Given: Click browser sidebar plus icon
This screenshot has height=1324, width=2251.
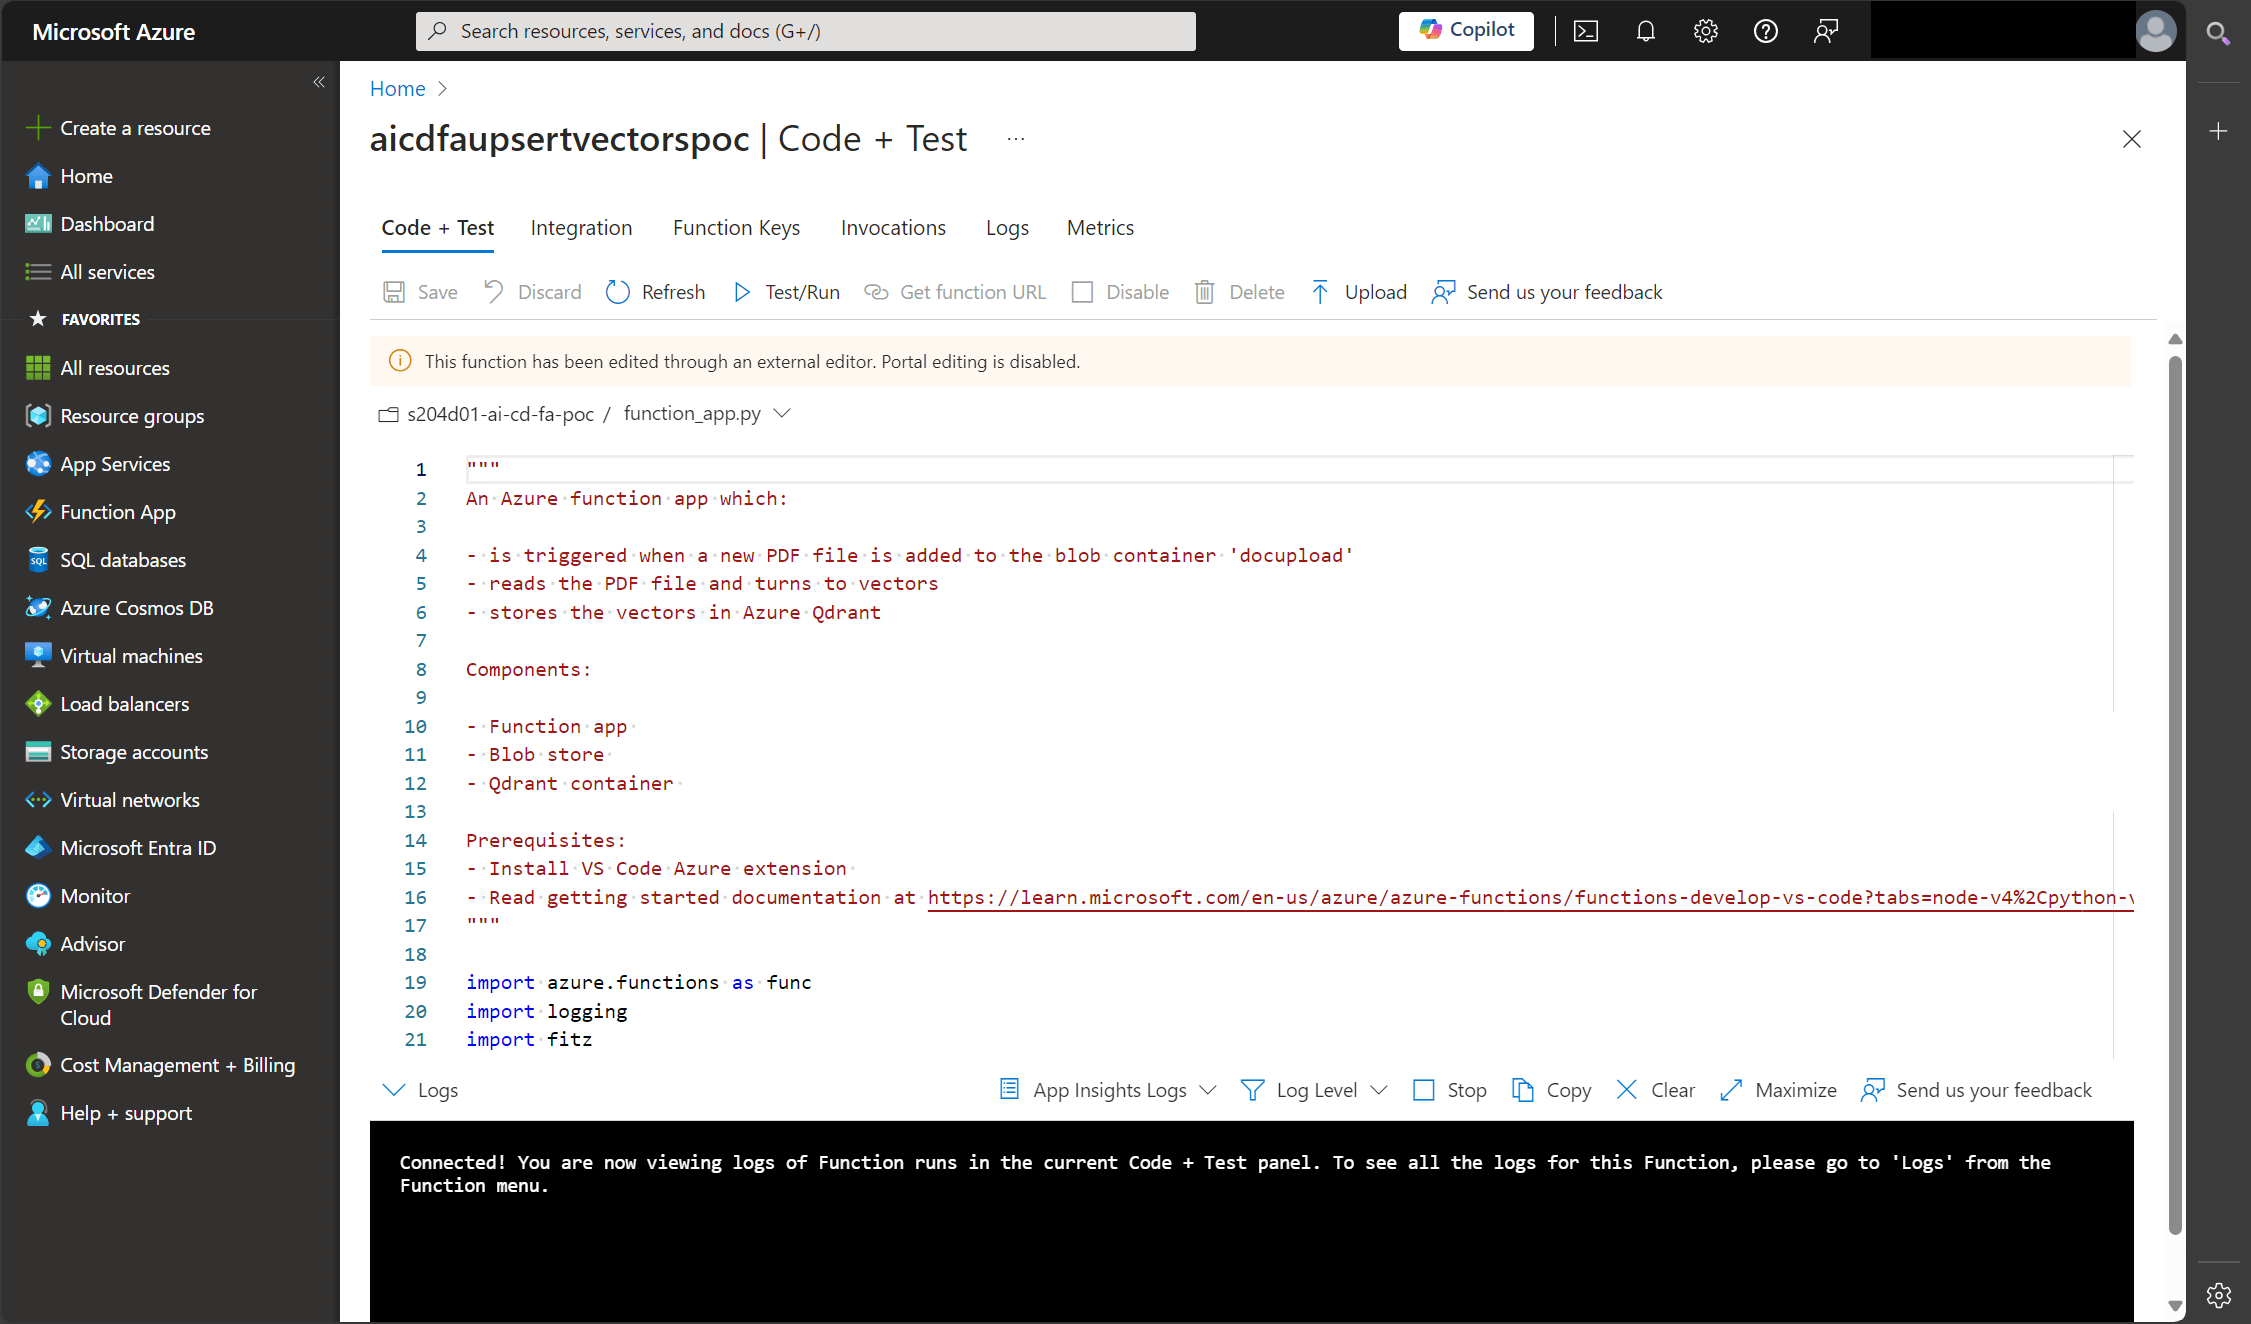Looking at the screenshot, I should point(2218,131).
